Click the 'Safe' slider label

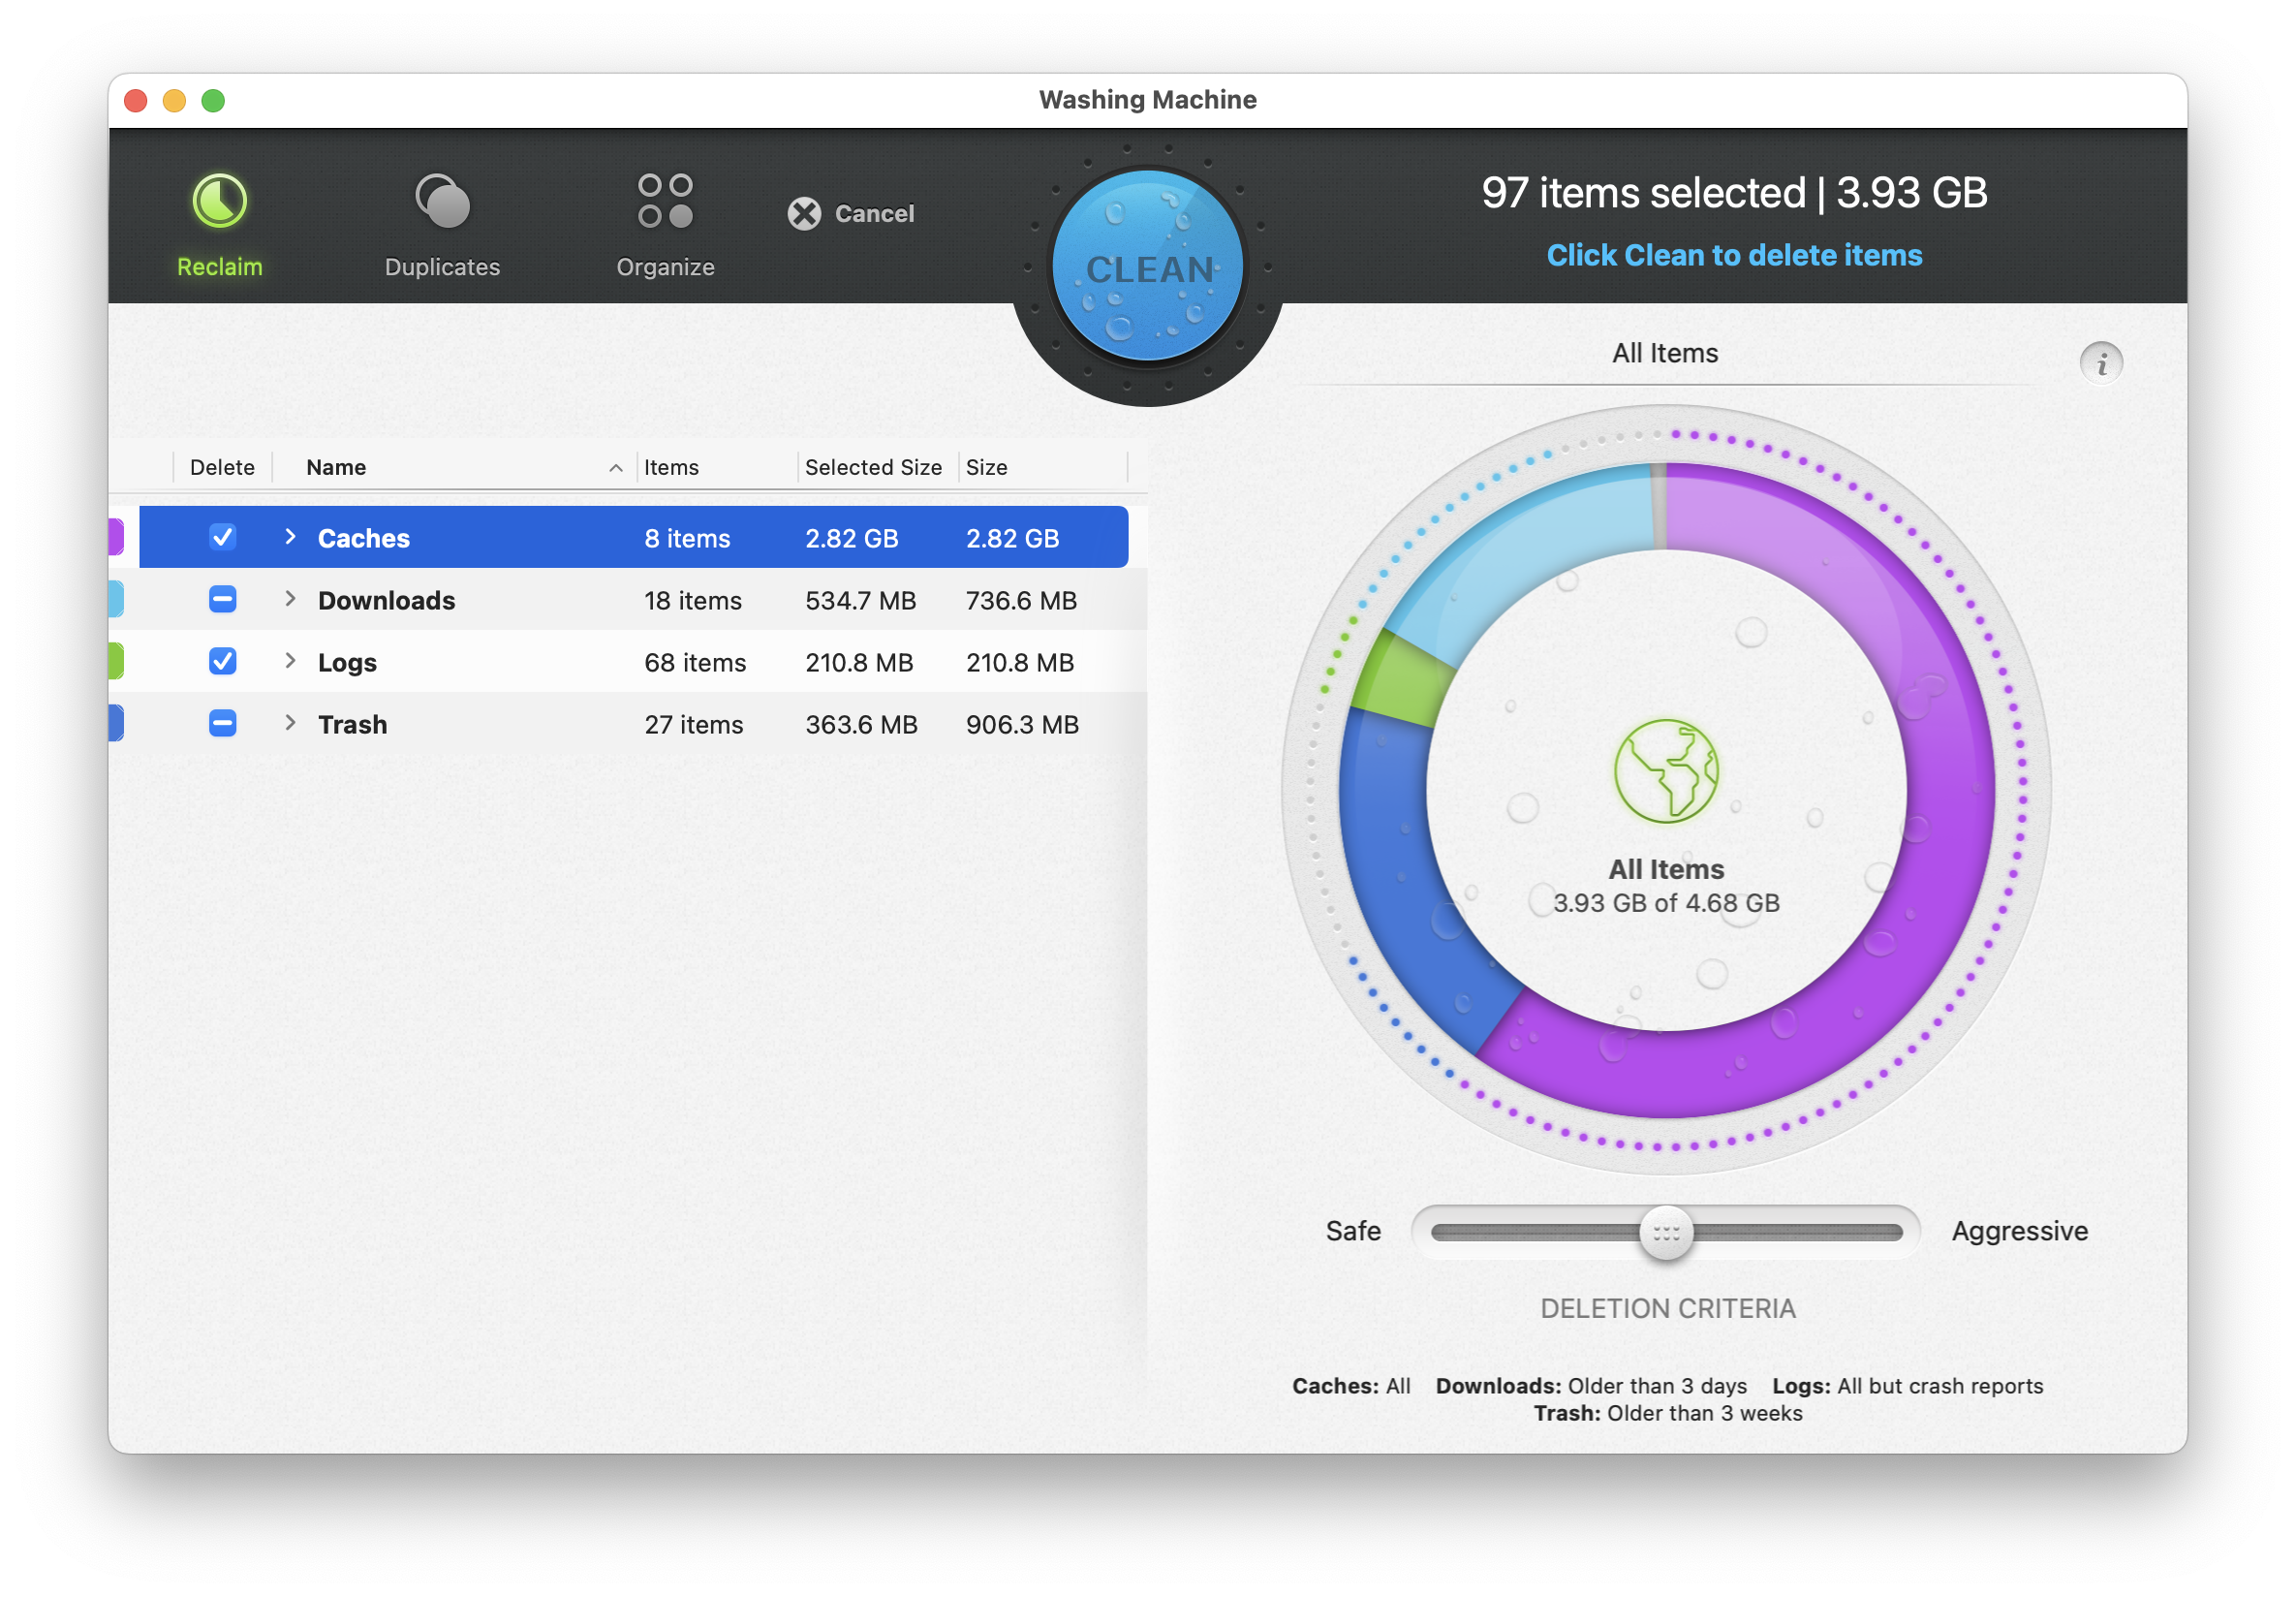[x=1352, y=1231]
